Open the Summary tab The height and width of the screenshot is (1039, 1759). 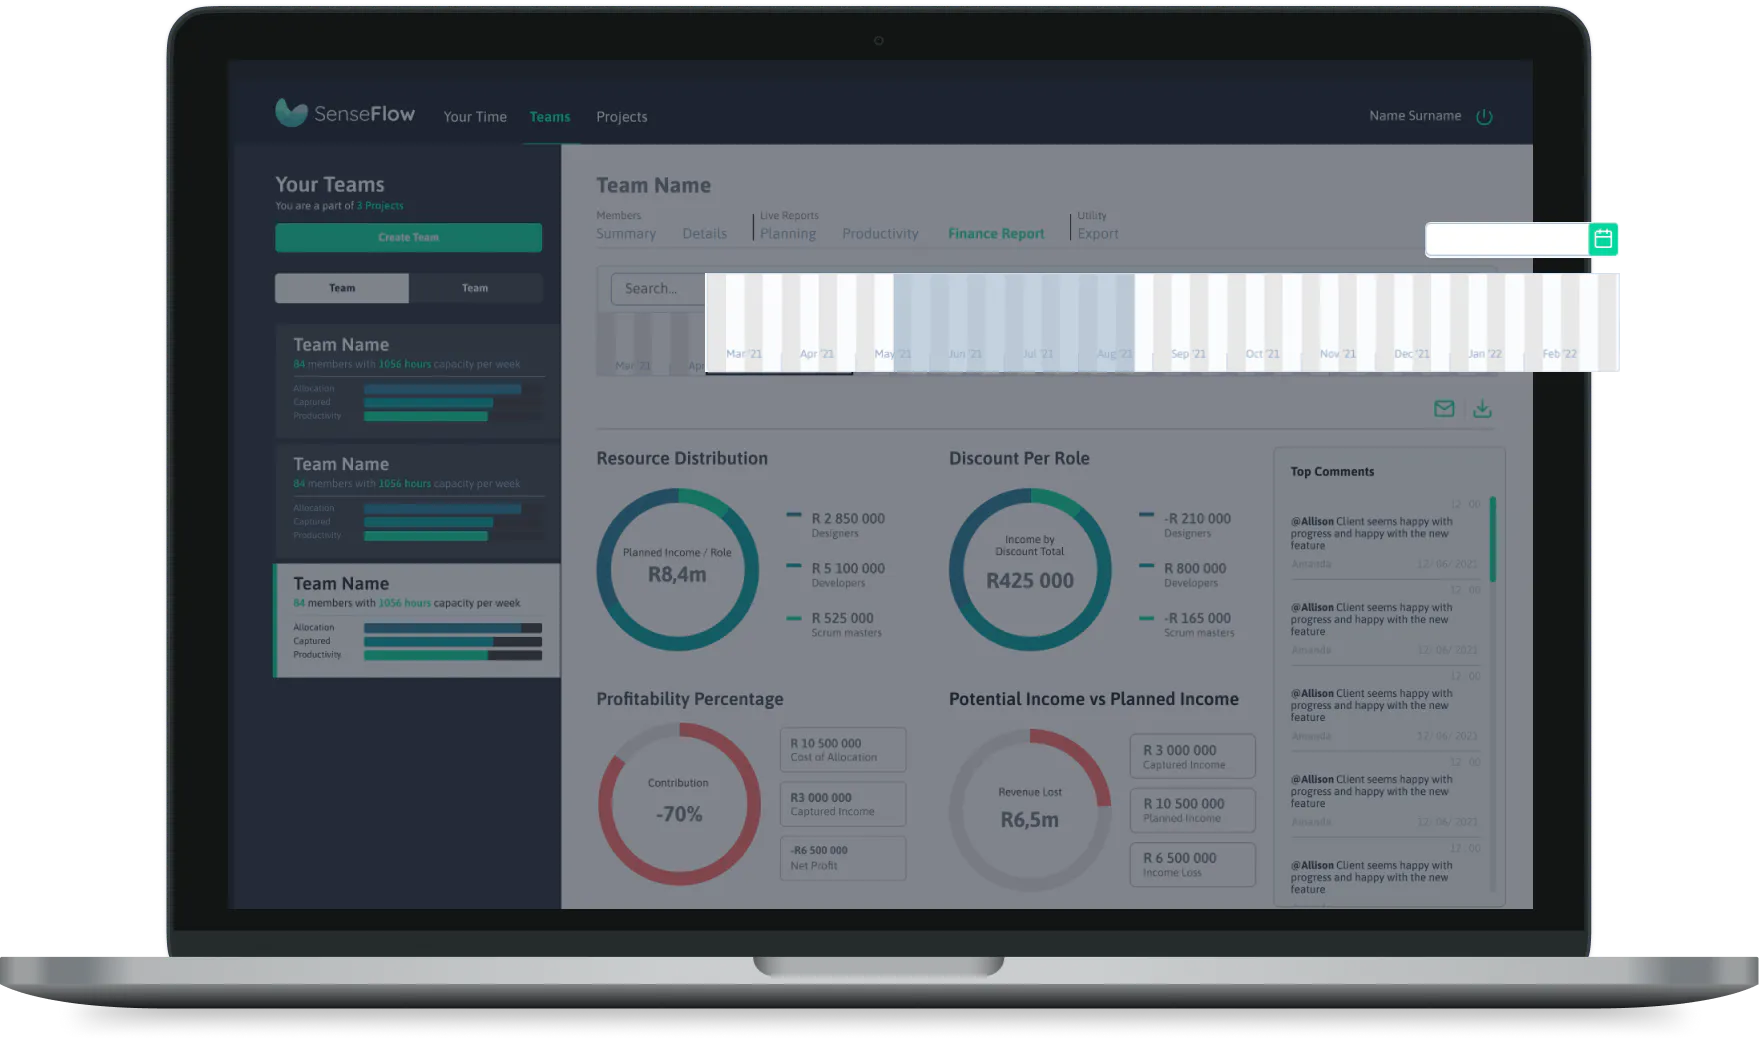[x=626, y=234]
